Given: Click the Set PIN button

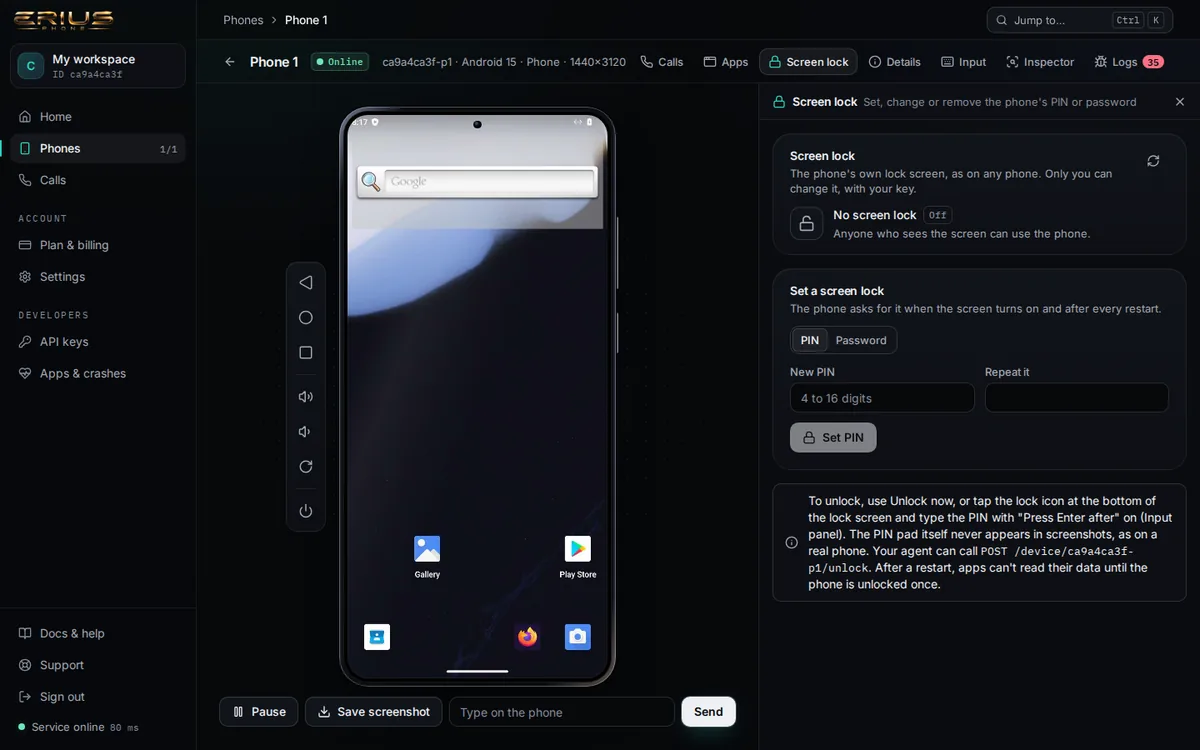Looking at the screenshot, I should [x=833, y=438].
